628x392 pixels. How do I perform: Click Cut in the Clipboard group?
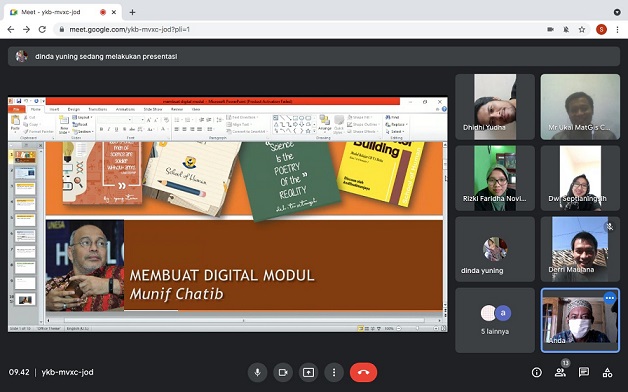30,117
